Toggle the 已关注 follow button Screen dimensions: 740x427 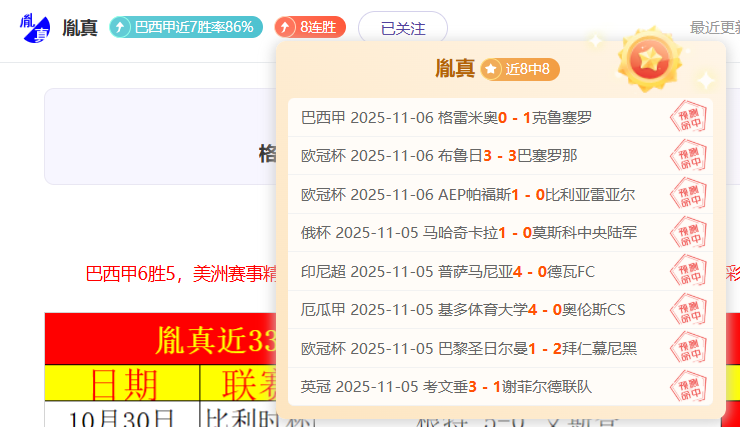[x=402, y=29]
